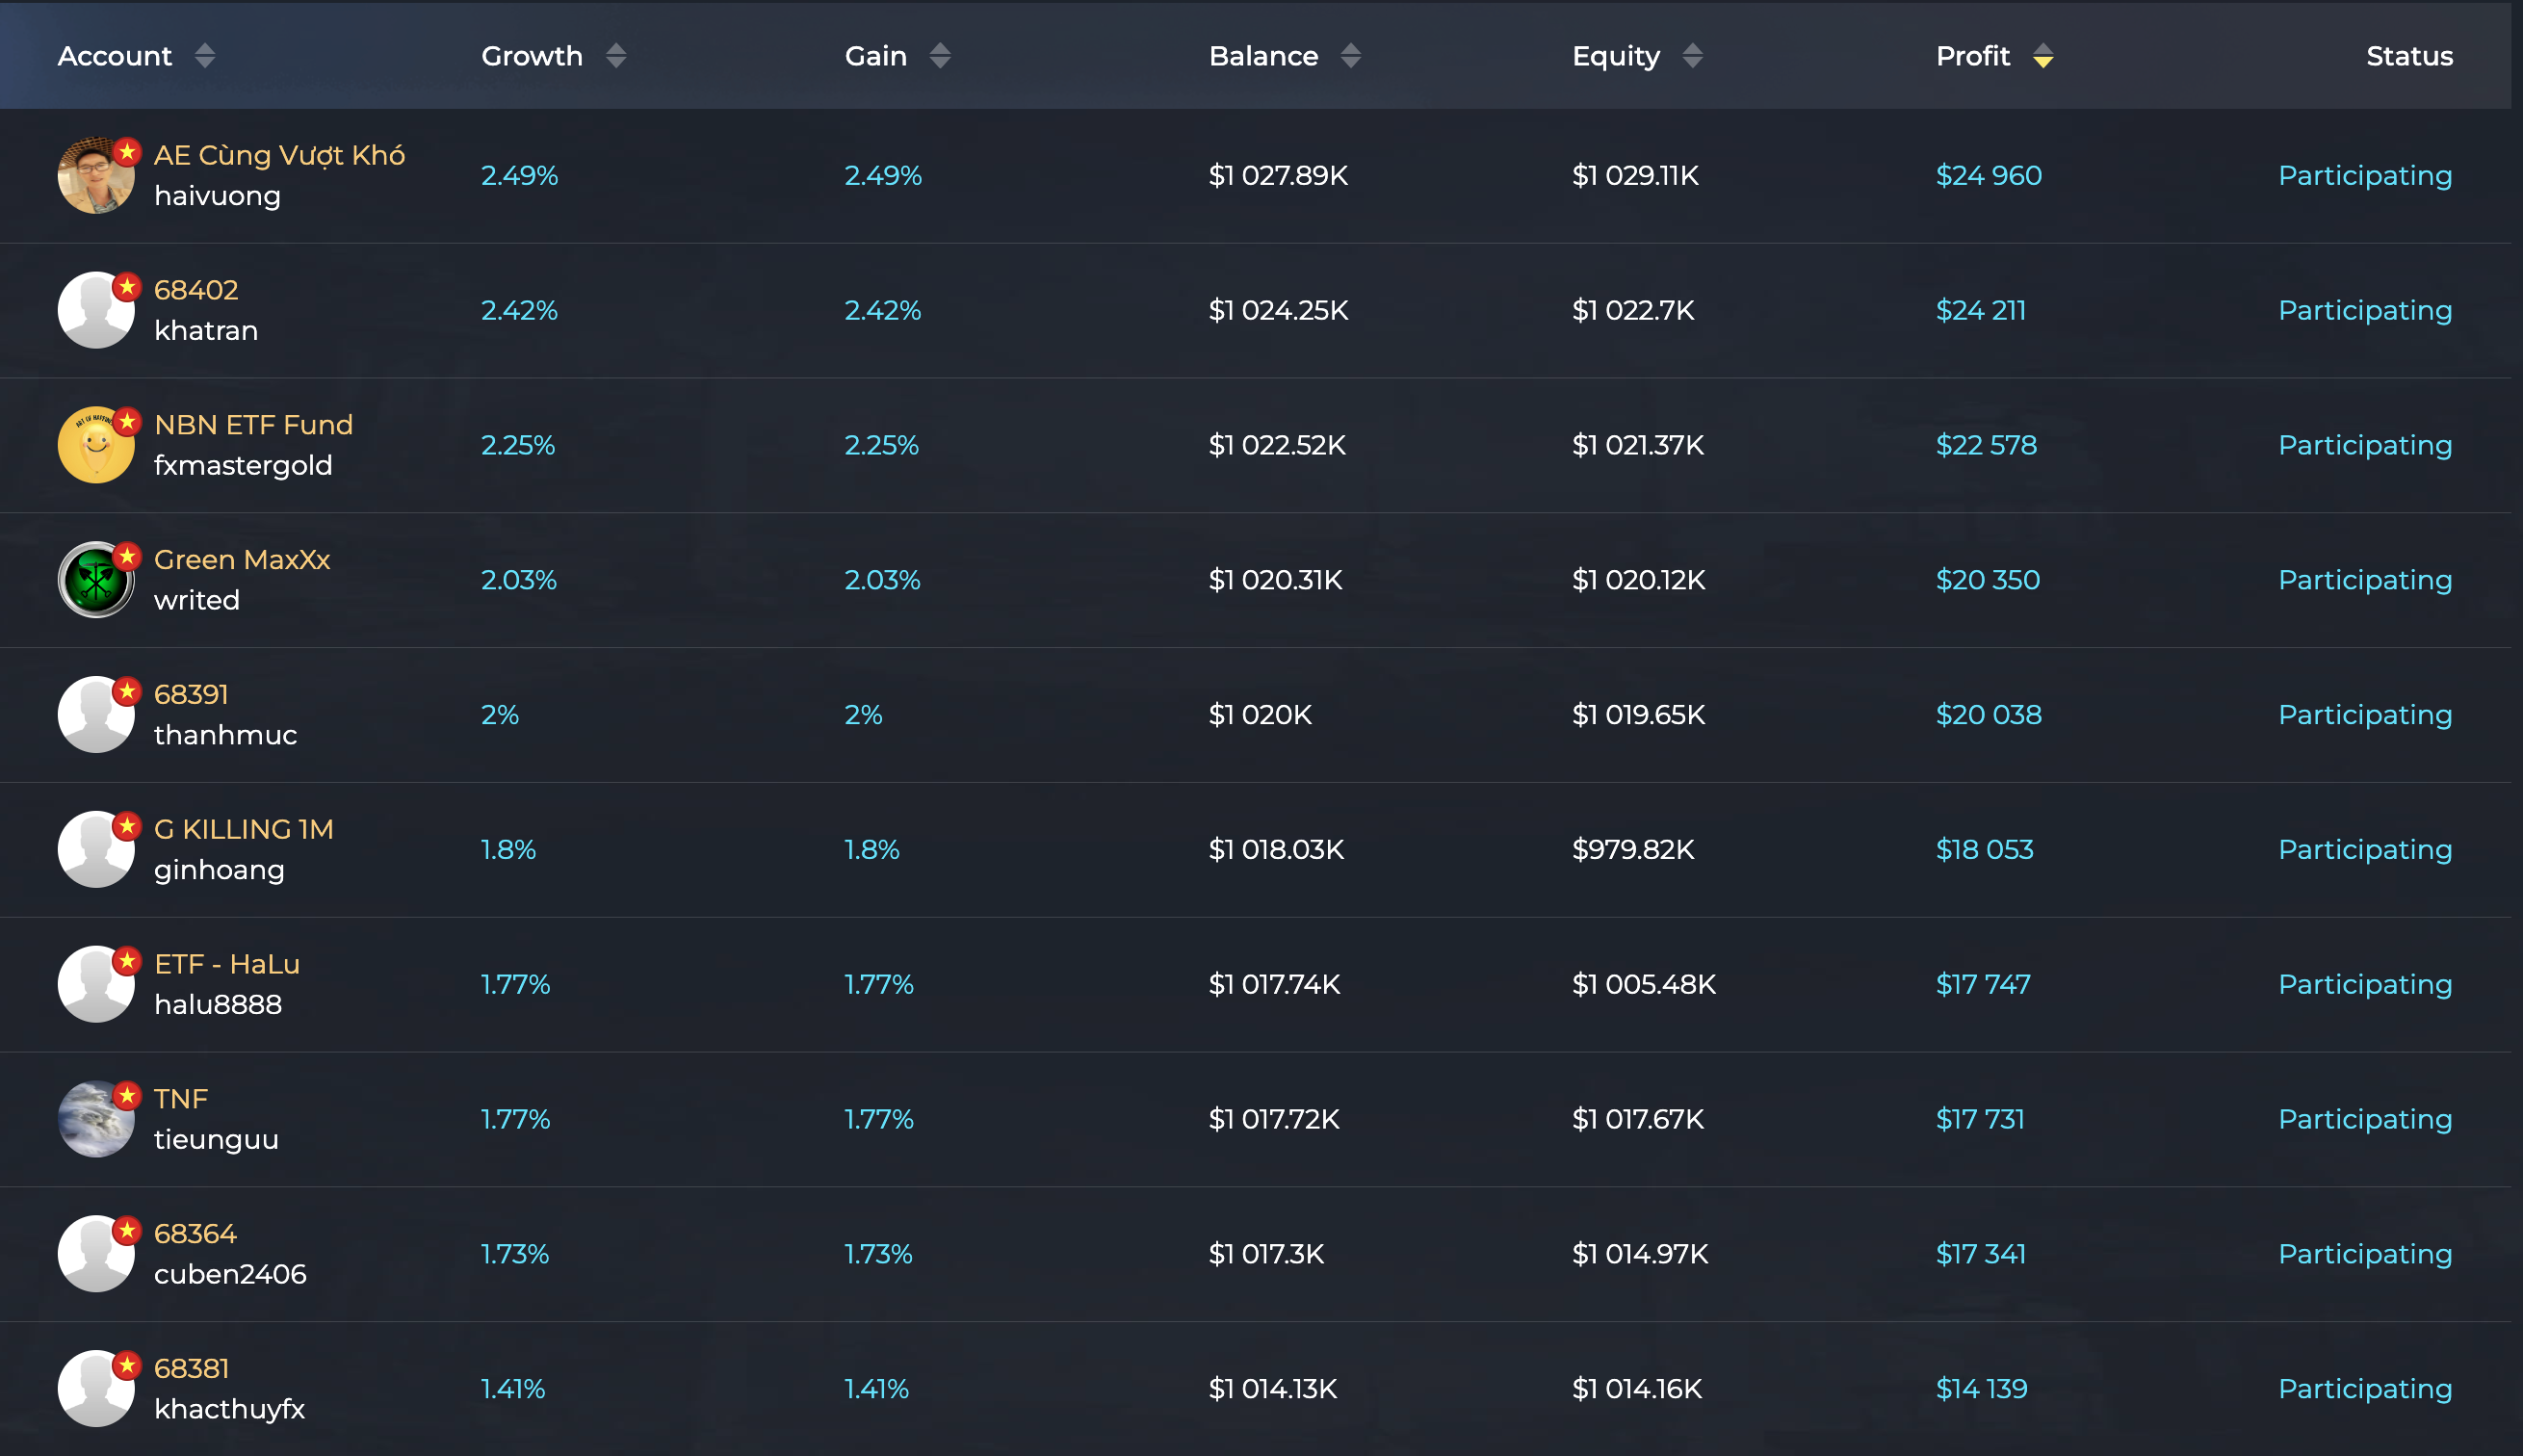Select equity value $1 014.97K
The height and width of the screenshot is (1456, 2523).
1640,1255
